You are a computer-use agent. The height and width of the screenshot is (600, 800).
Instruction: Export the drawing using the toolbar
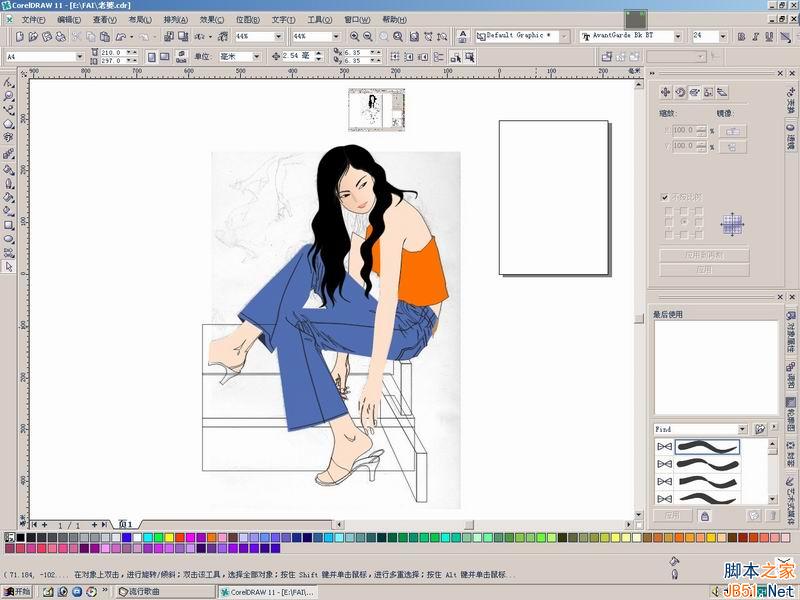183,36
